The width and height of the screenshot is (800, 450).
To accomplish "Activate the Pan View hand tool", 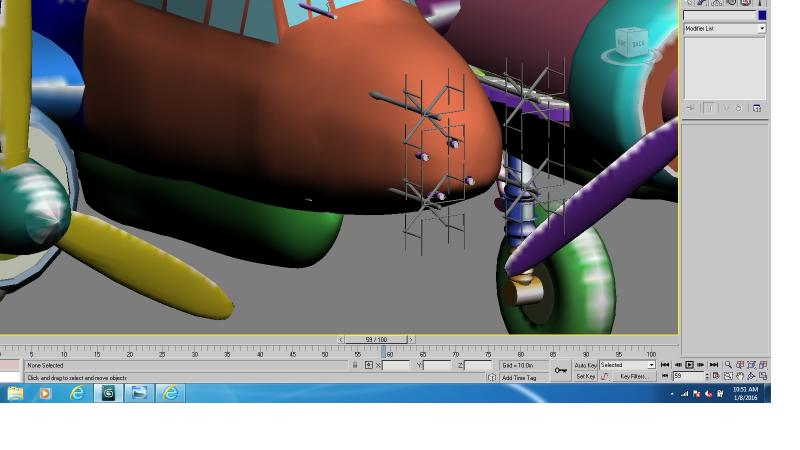I will [x=740, y=376].
